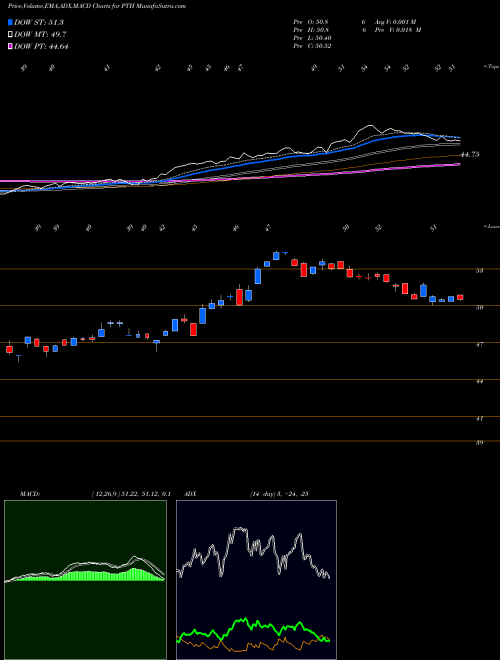Click the 'ADX' panel heading
Screen dimensions: 500x660
coord(191,494)
